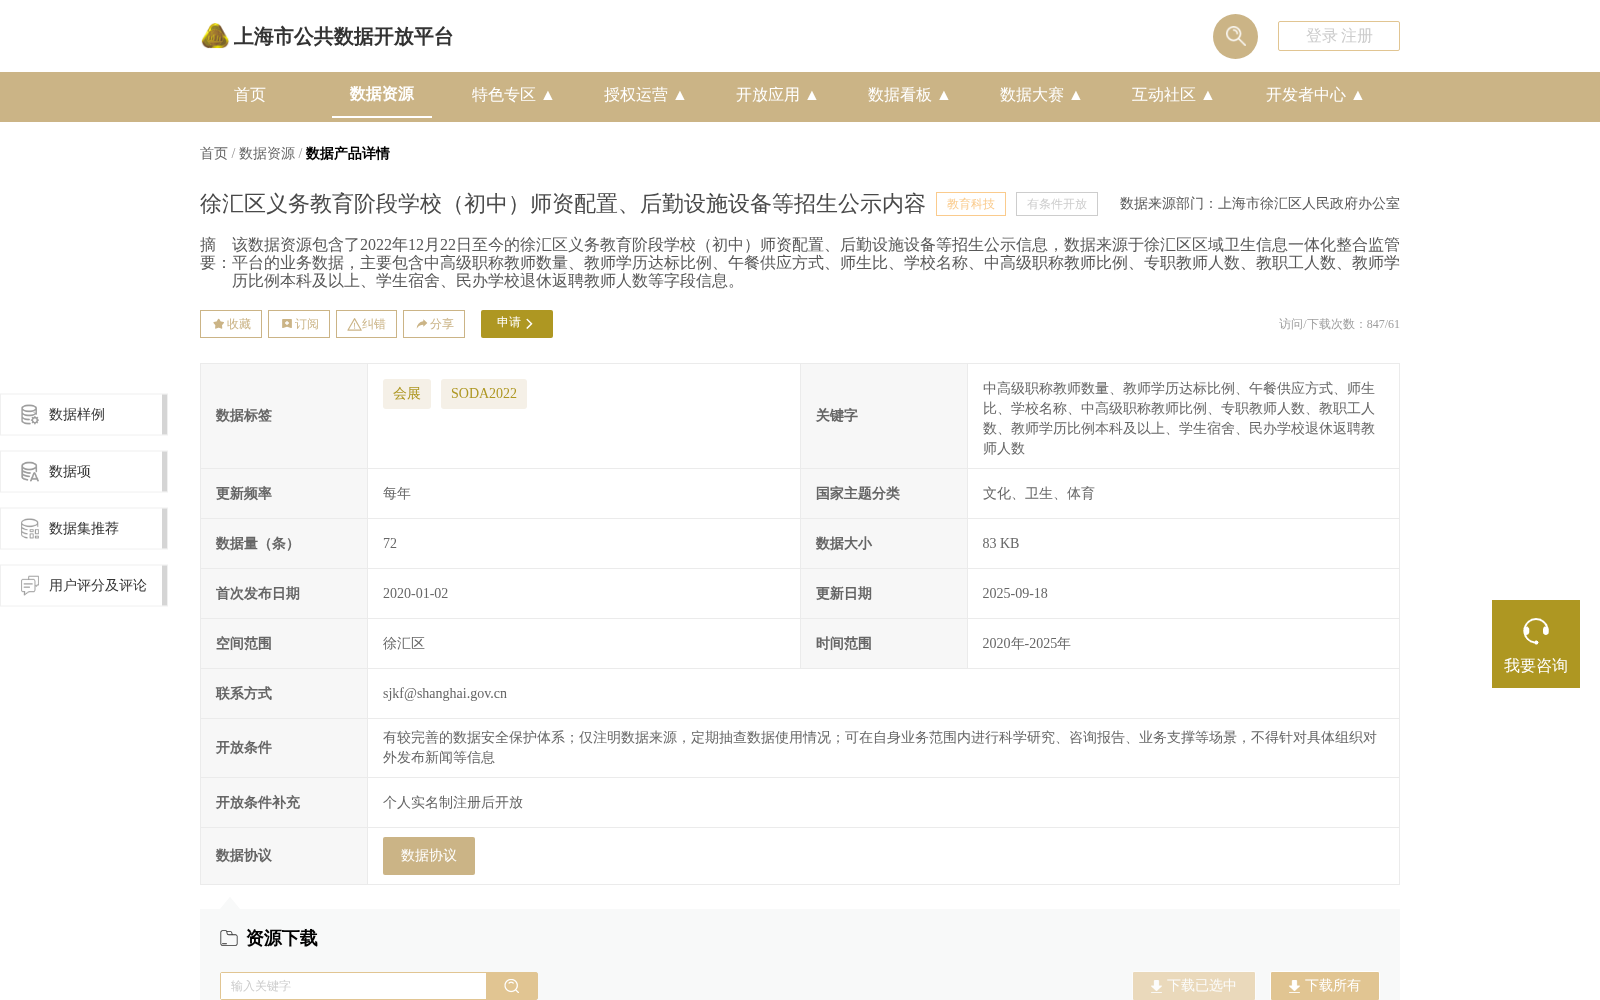Image resolution: width=1600 pixels, height=1000 pixels.
Task: Click the 登录 注册 button
Action: tap(1339, 36)
